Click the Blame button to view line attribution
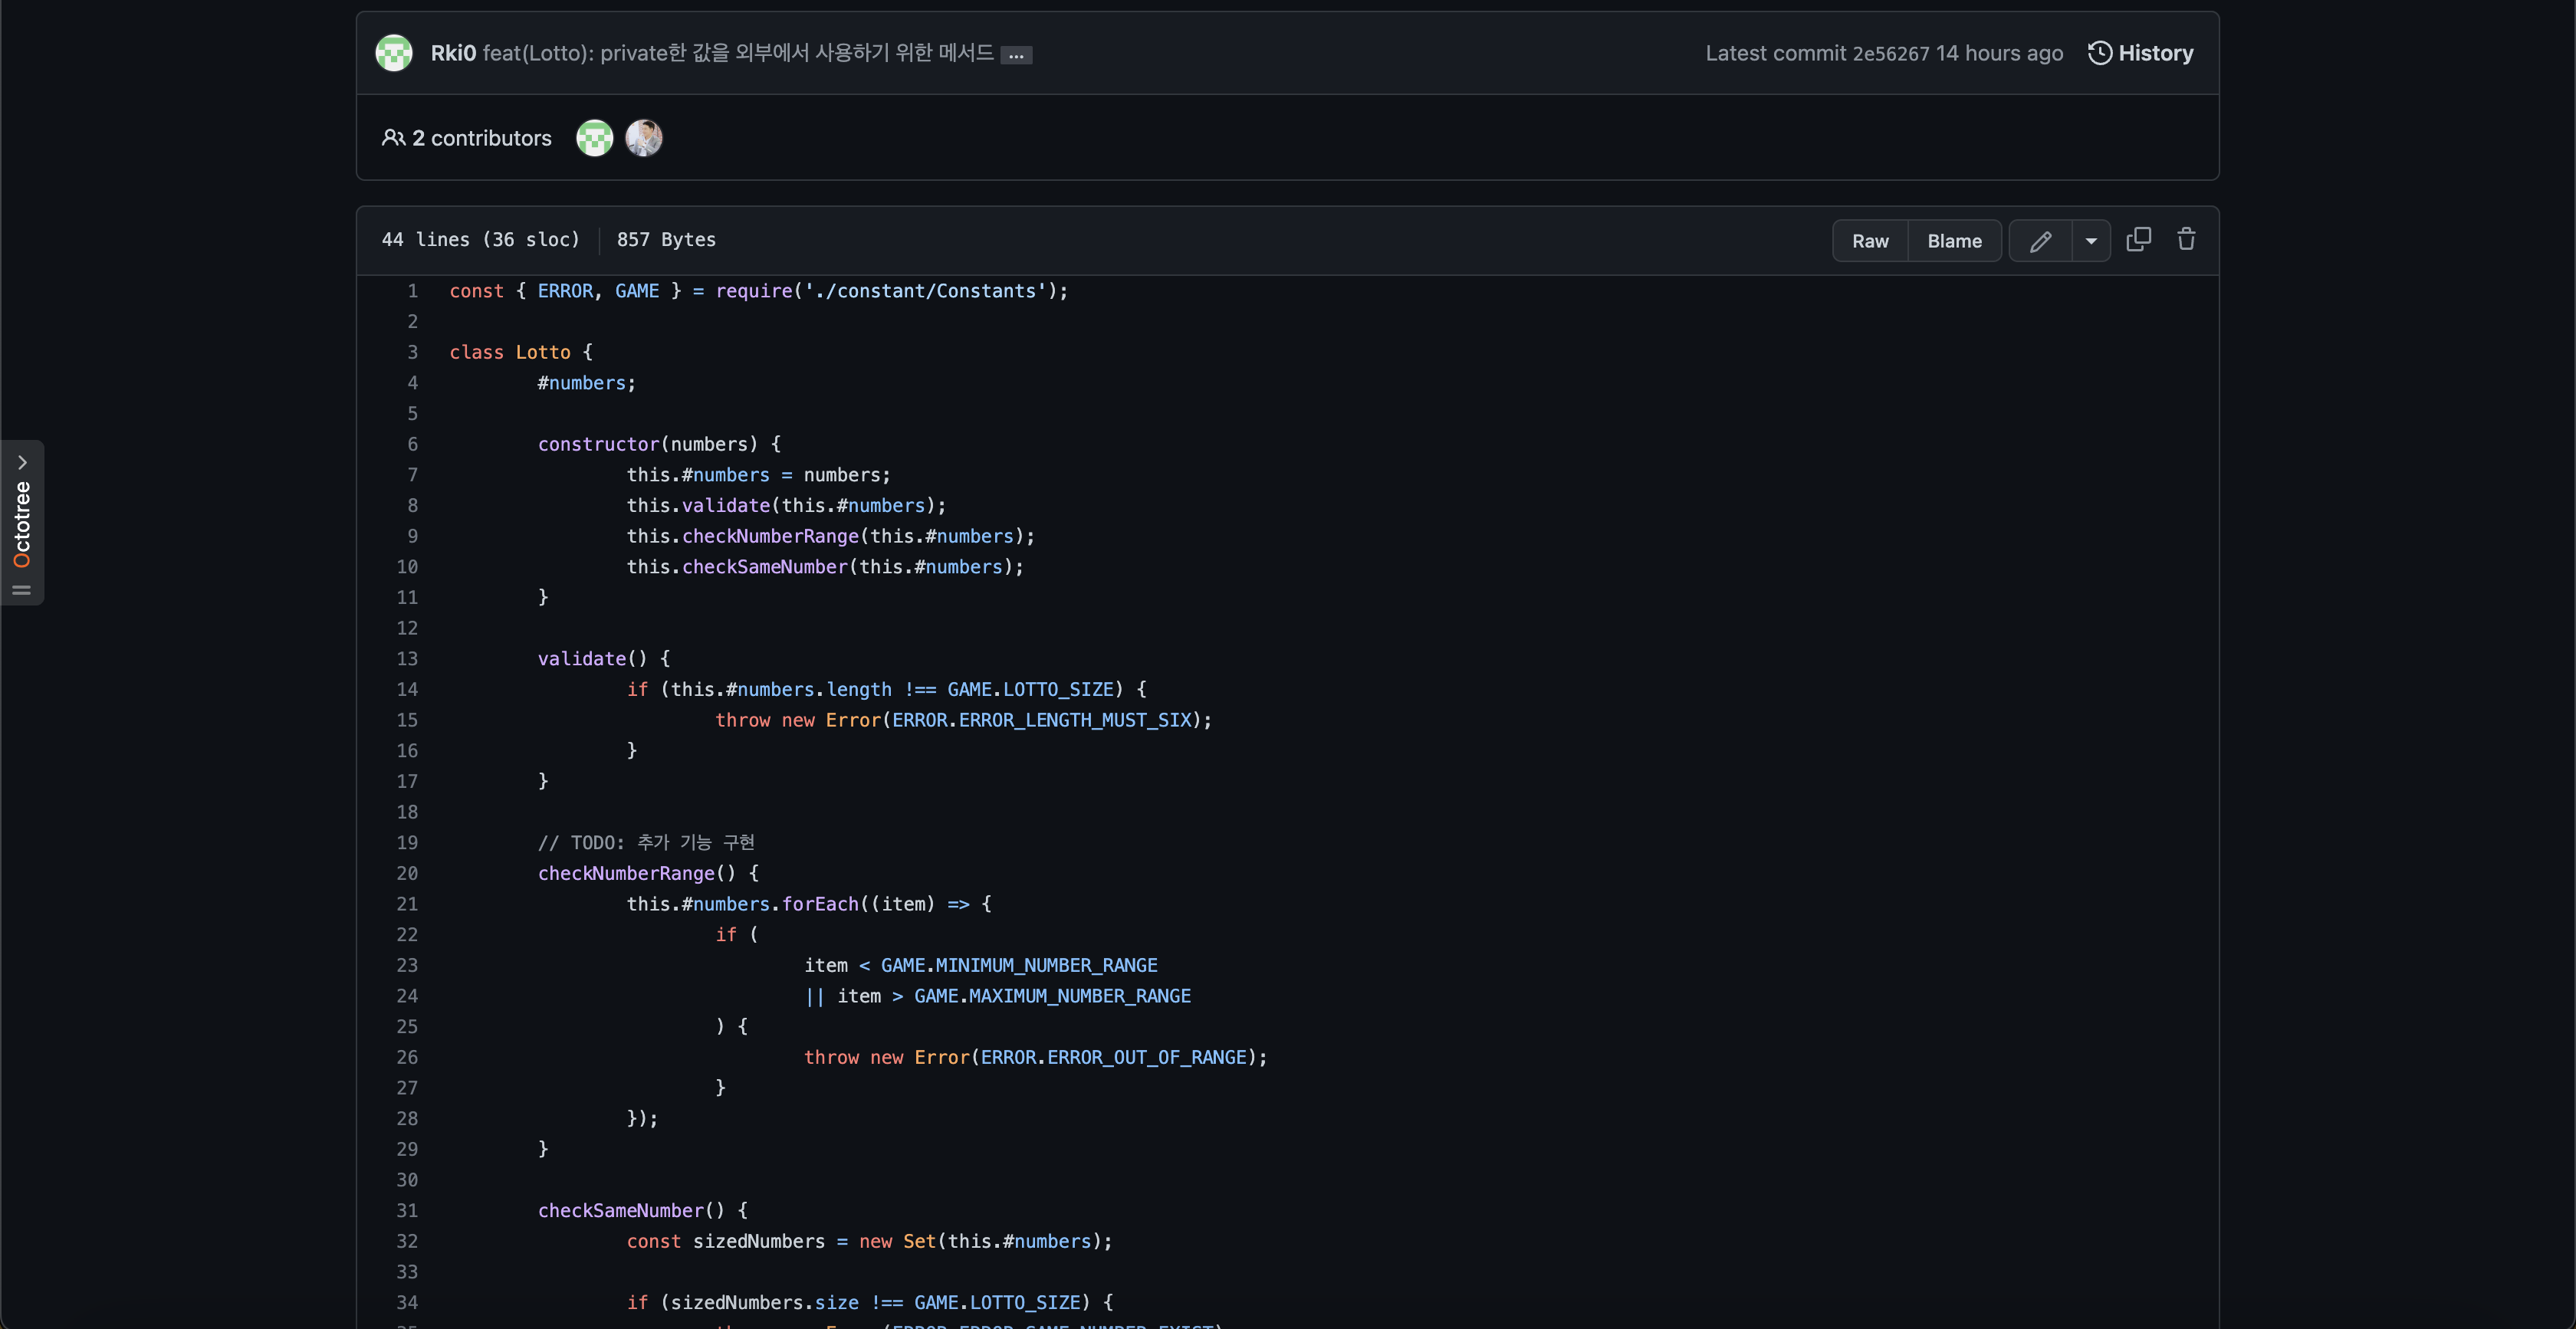Screen dimensions: 2576x1329 [x=1954, y=241]
